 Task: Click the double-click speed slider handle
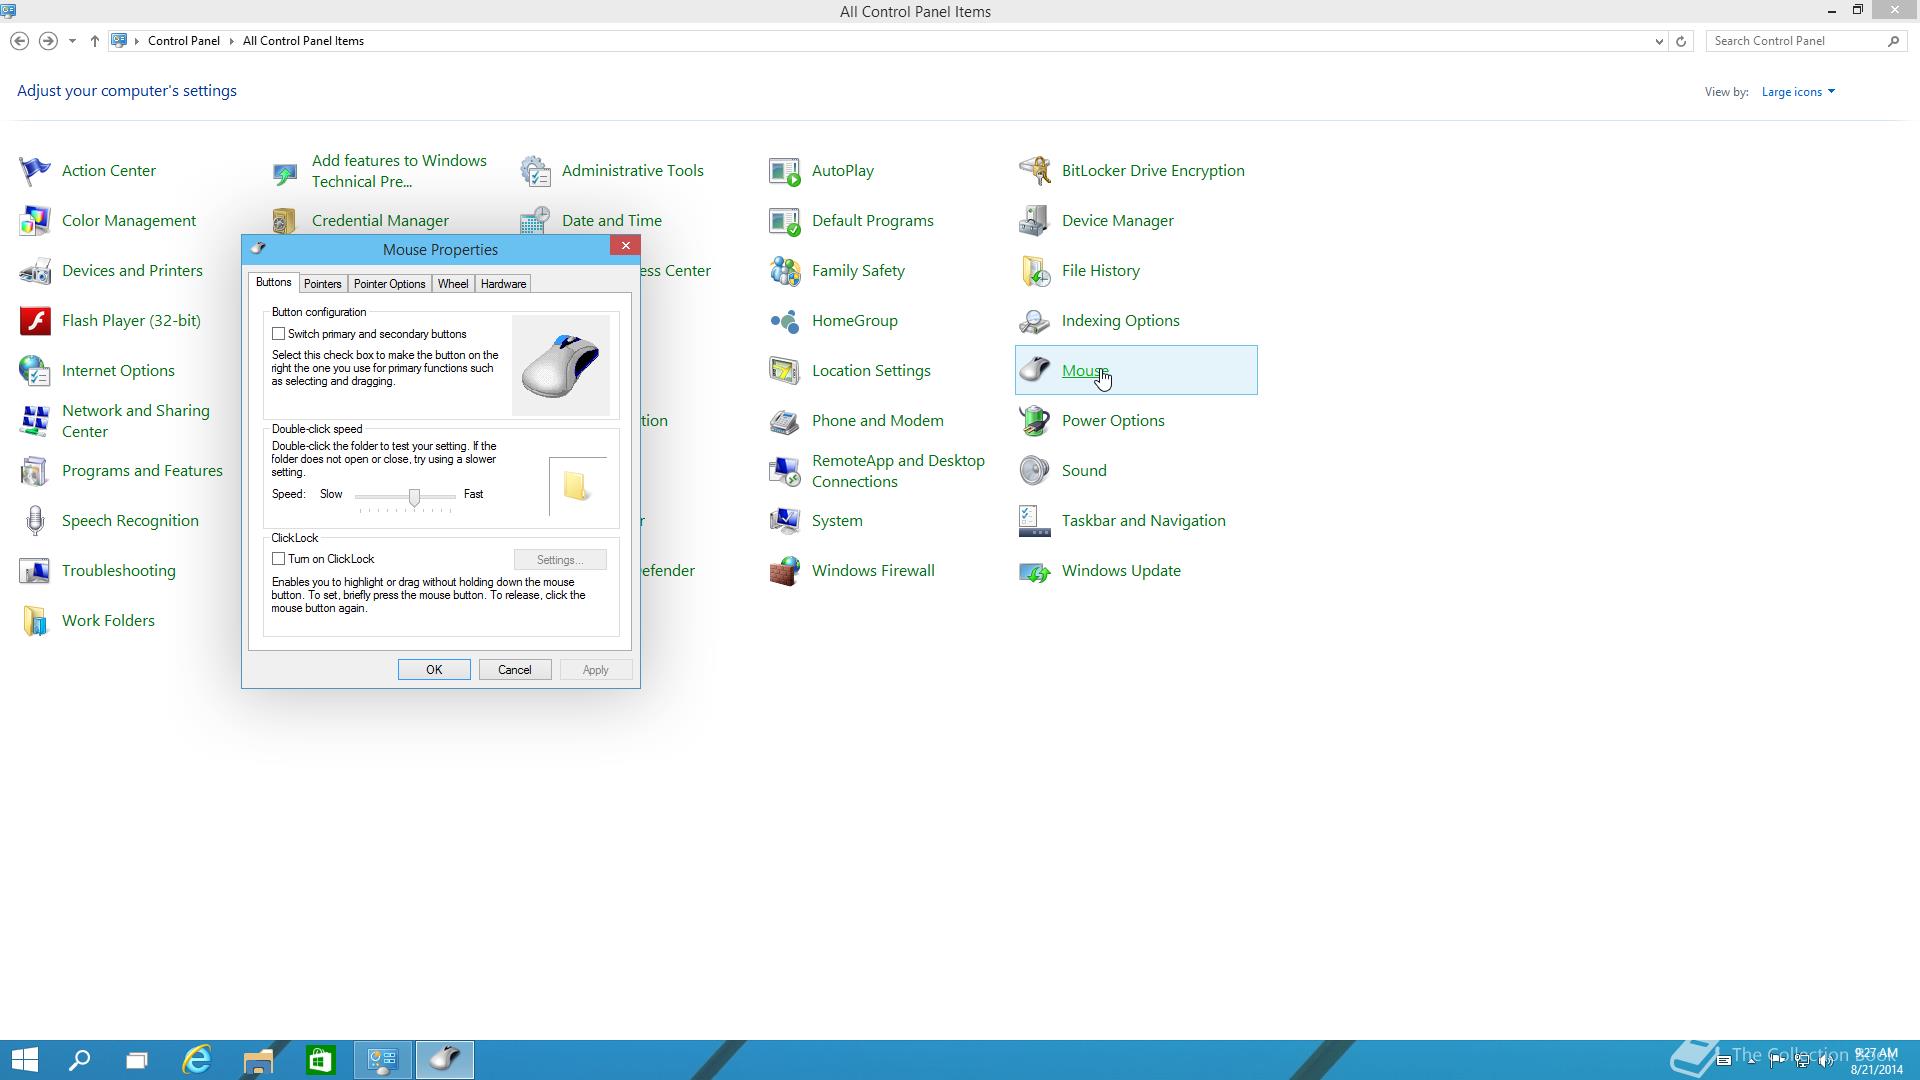[x=414, y=497]
